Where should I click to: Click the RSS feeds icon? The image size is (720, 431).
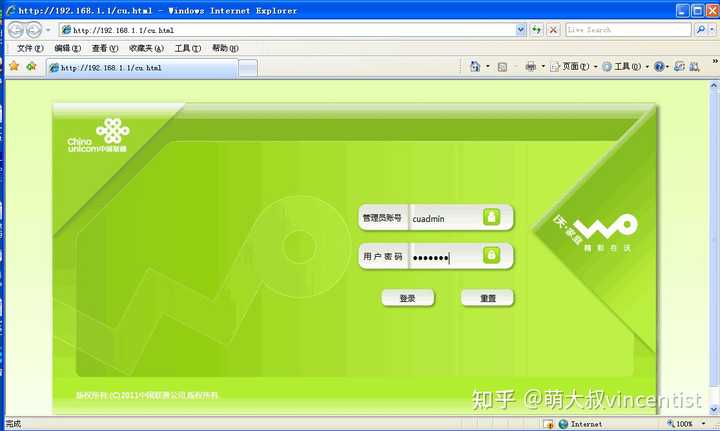click(502, 67)
